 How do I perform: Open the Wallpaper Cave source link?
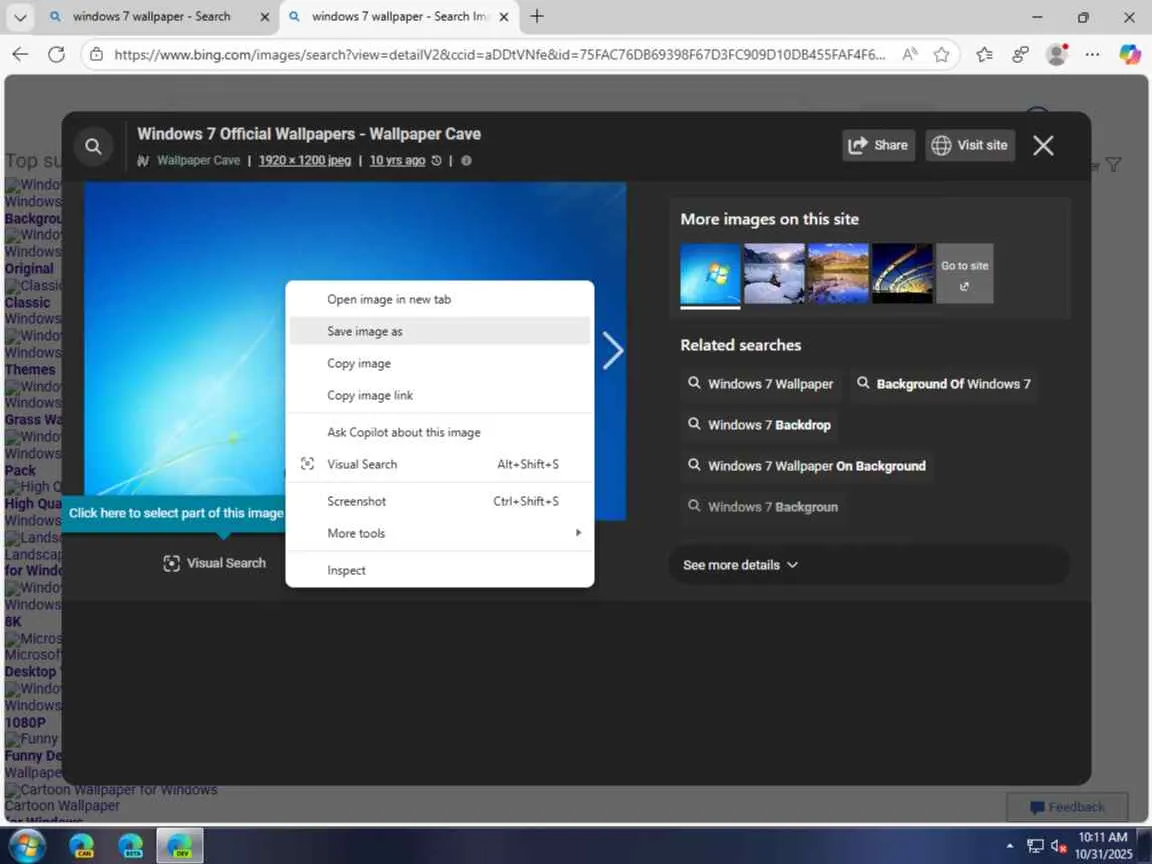198,160
